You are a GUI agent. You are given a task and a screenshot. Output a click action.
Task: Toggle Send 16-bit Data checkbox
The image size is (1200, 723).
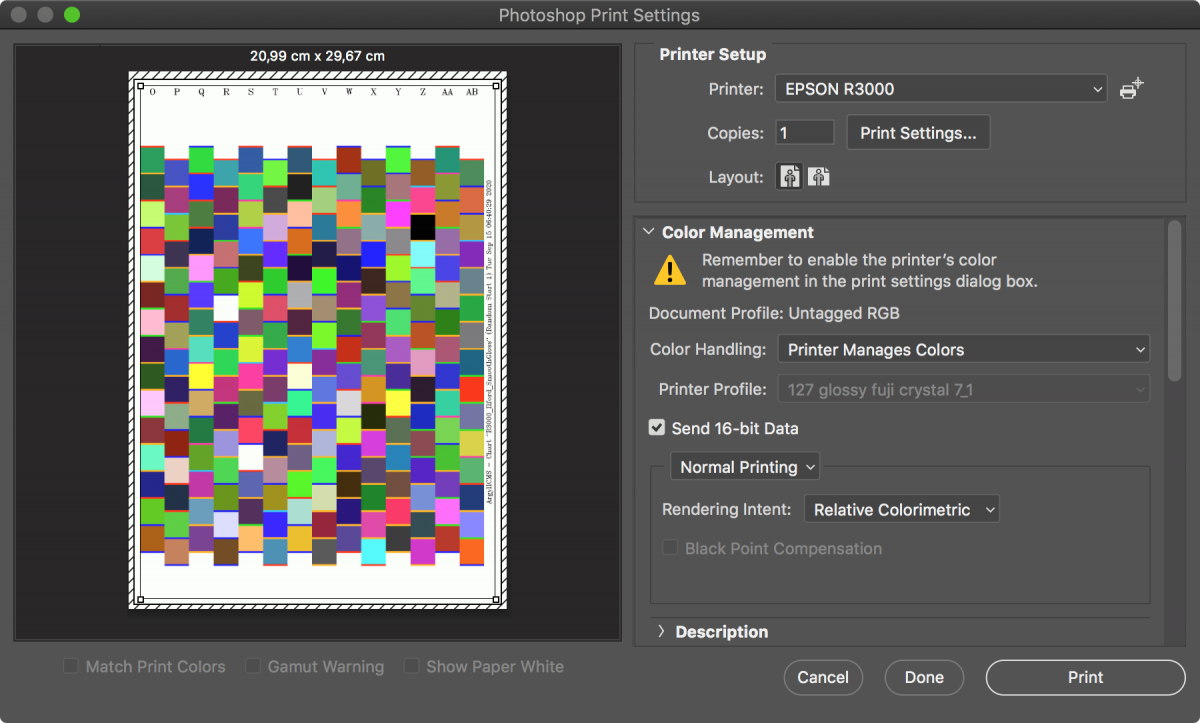click(657, 428)
